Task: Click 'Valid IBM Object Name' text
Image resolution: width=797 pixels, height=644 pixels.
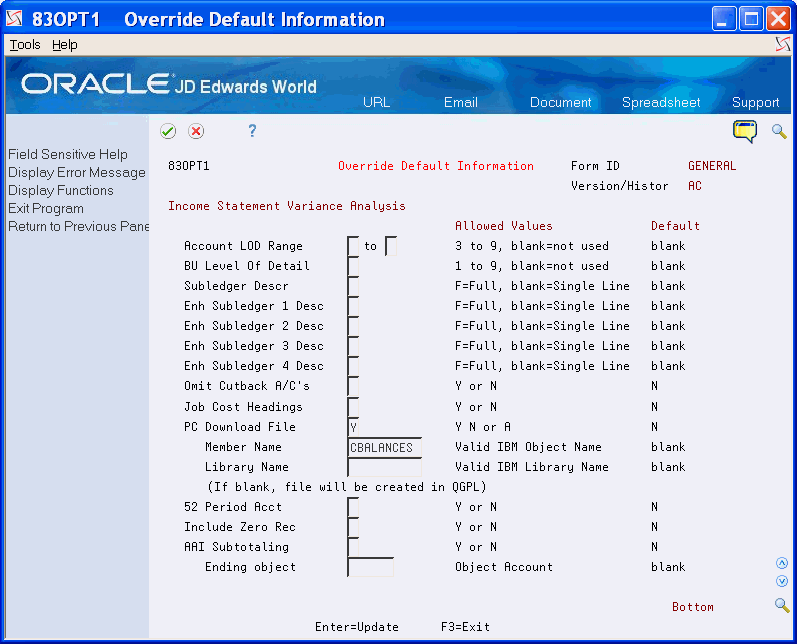Action: [528, 447]
